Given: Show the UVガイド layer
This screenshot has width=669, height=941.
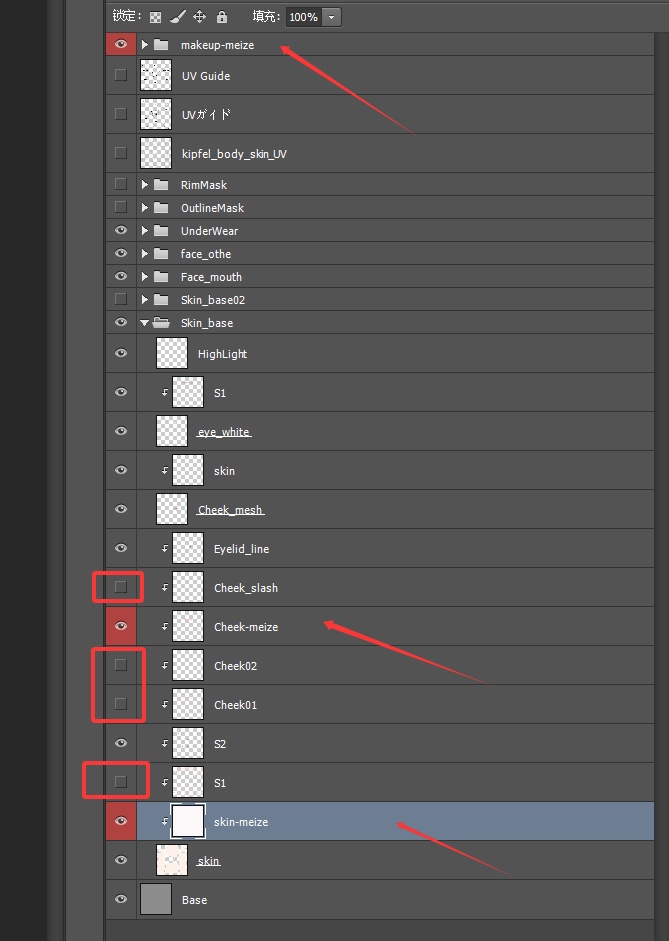Looking at the screenshot, I should click(121, 114).
